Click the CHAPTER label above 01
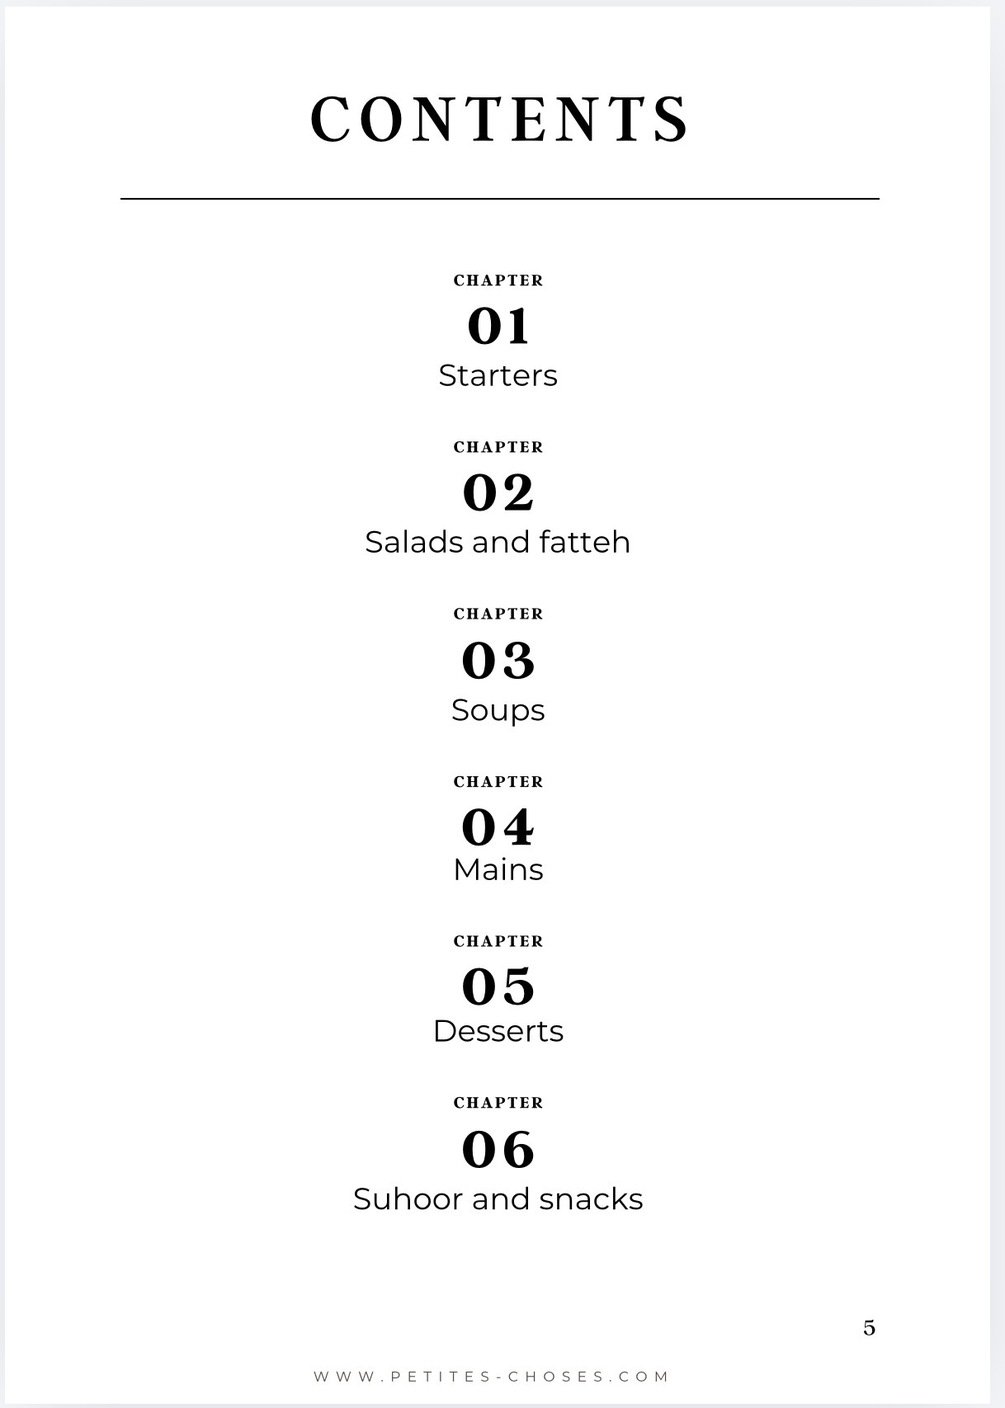The image size is (1005, 1408). click(498, 281)
